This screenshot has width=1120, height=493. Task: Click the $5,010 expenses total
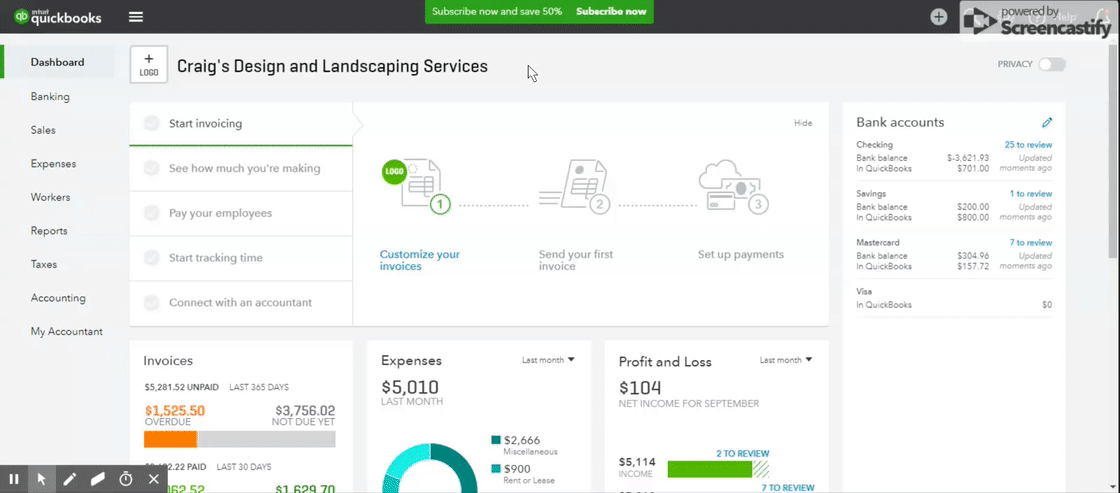tap(409, 387)
